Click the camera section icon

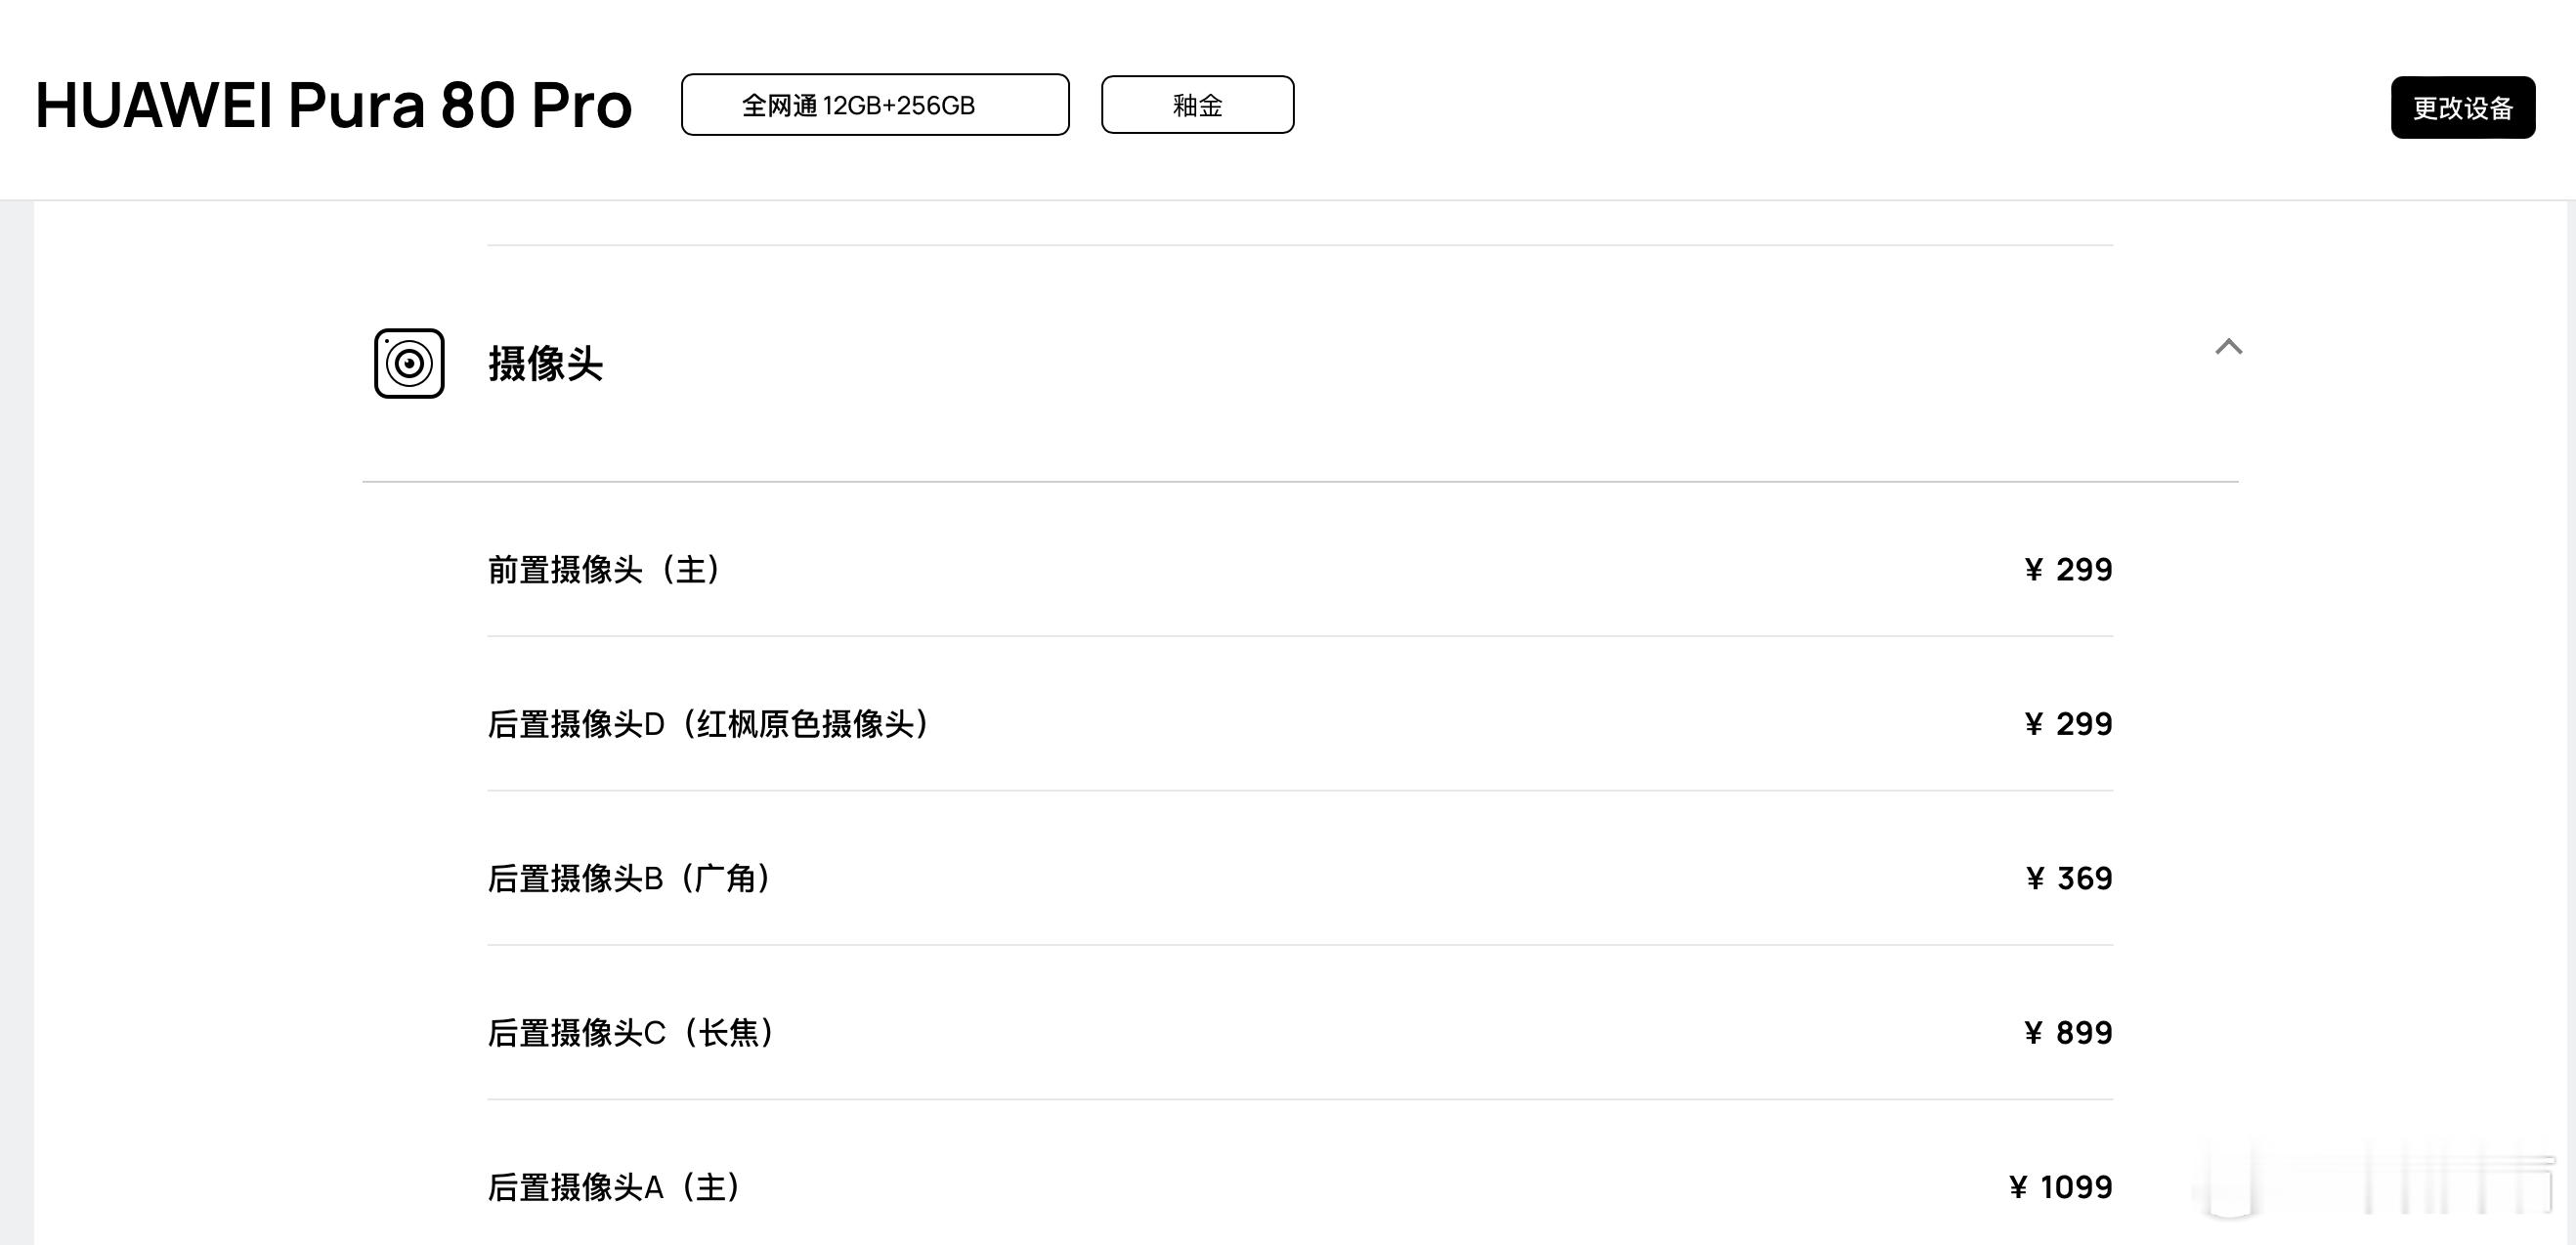(409, 363)
